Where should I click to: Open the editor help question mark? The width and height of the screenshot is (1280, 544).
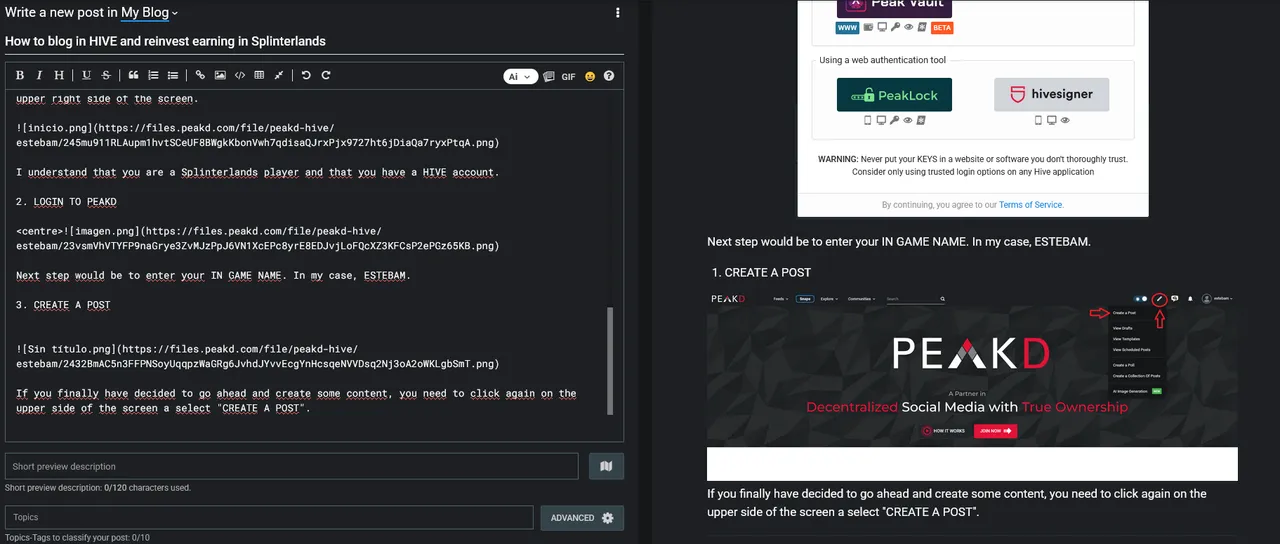609,76
